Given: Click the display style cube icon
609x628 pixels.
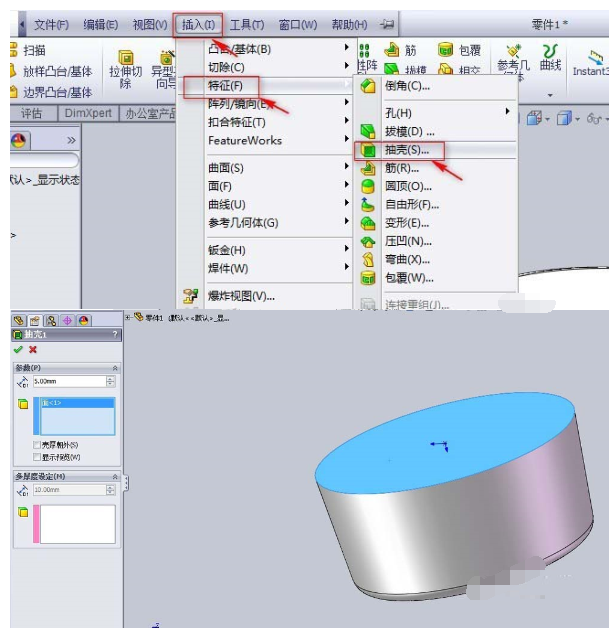Looking at the screenshot, I should tap(564, 119).
